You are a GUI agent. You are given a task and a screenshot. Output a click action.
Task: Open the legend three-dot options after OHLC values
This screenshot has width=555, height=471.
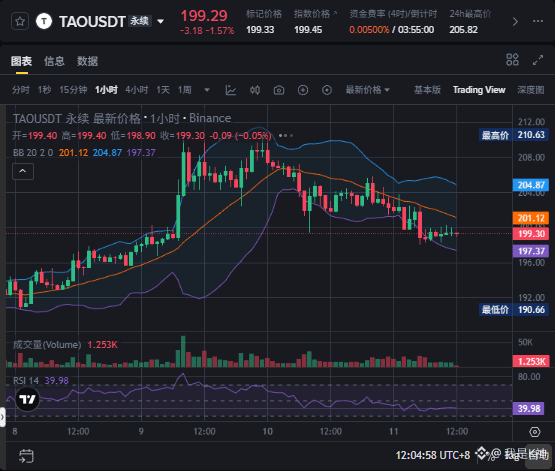coord(286,136)
